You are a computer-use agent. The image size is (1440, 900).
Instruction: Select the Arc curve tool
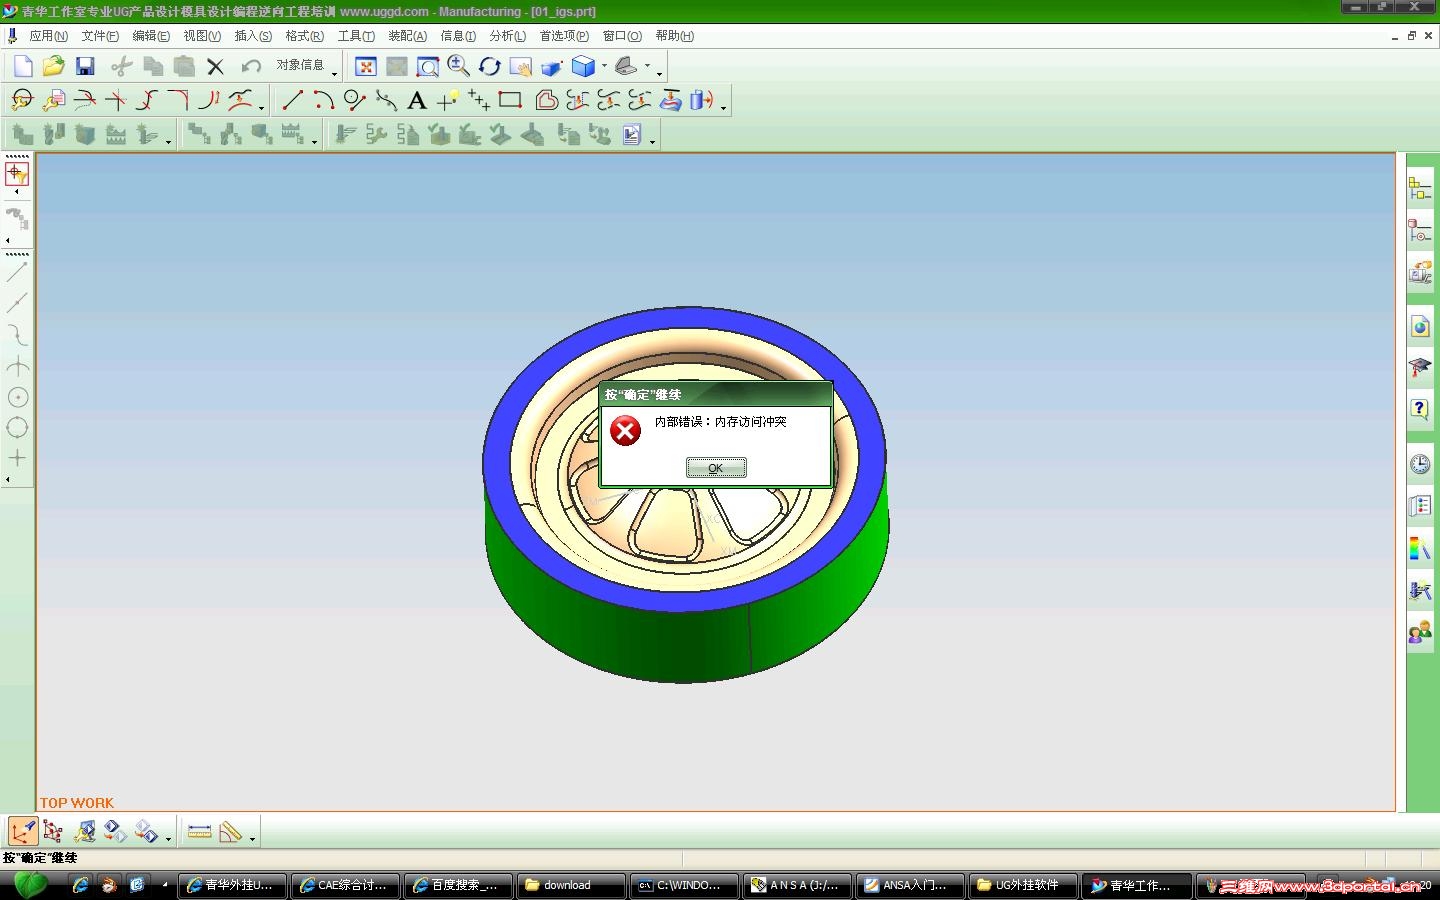[323, 100]
